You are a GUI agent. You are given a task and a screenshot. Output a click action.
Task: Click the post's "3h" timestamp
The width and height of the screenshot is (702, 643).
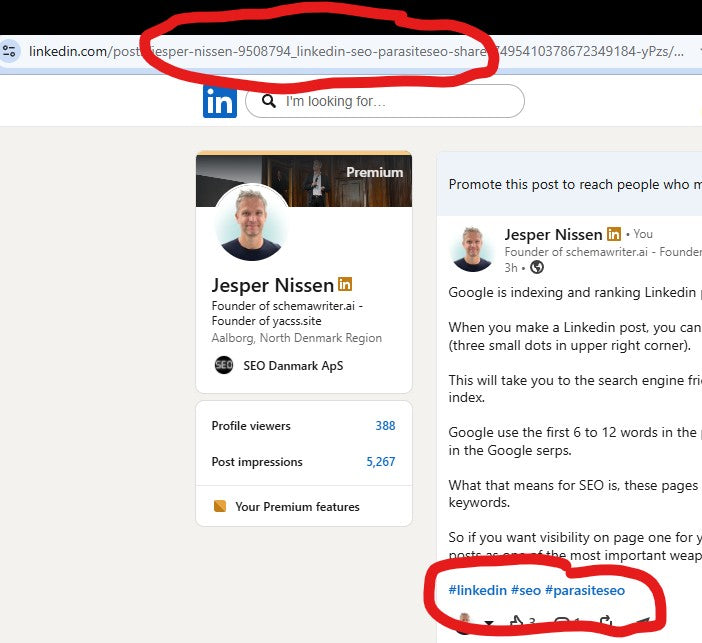click(511, 268)
